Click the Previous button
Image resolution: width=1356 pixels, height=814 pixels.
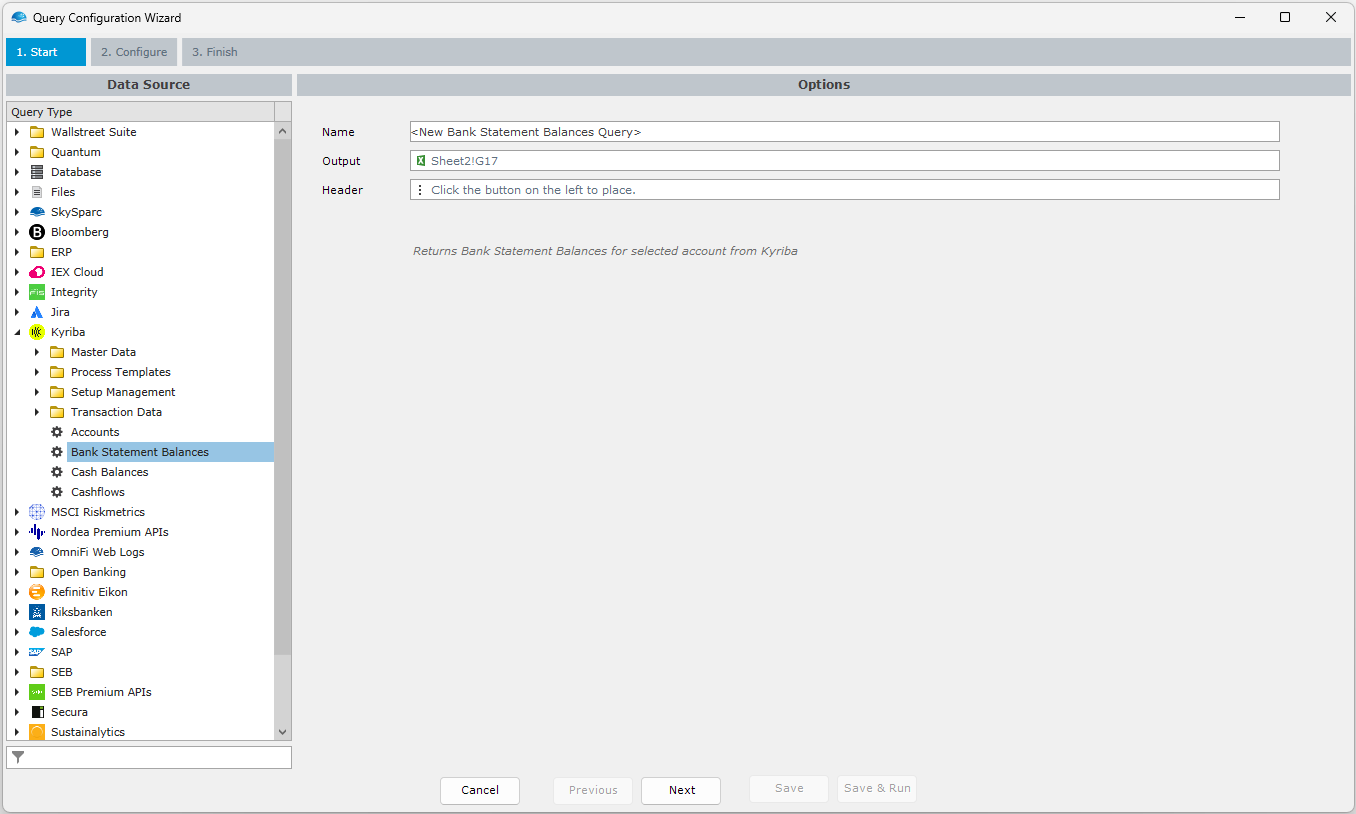(x=593, y=790)
